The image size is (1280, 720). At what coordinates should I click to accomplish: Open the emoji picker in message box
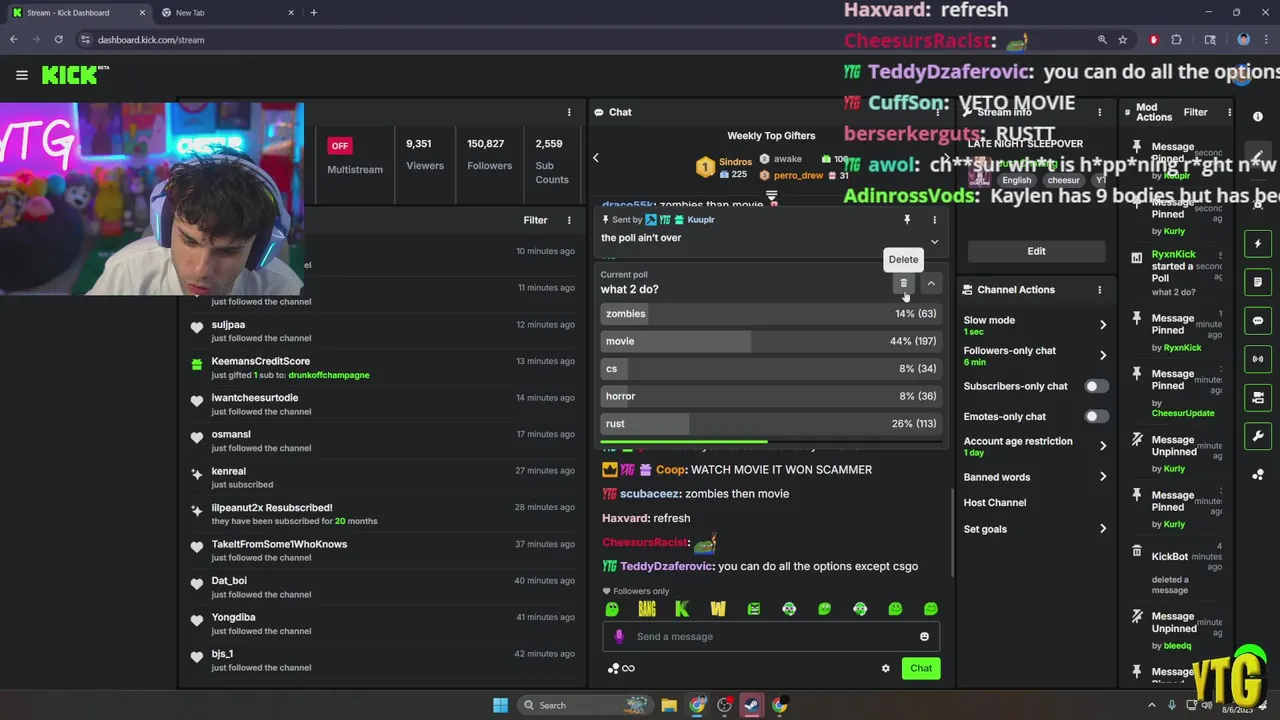pyautogui.click(x=924, y=637)
